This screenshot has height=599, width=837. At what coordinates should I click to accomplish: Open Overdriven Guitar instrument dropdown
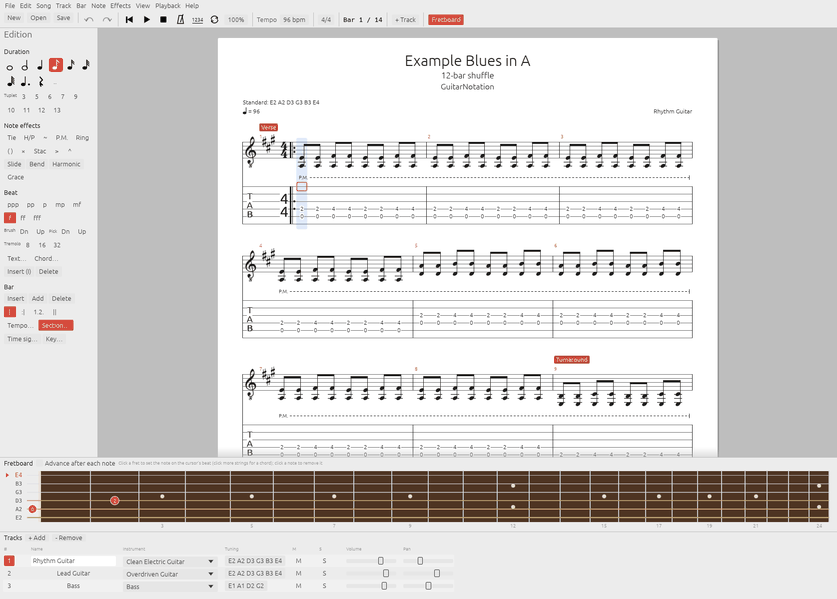[x=169, y=574]
